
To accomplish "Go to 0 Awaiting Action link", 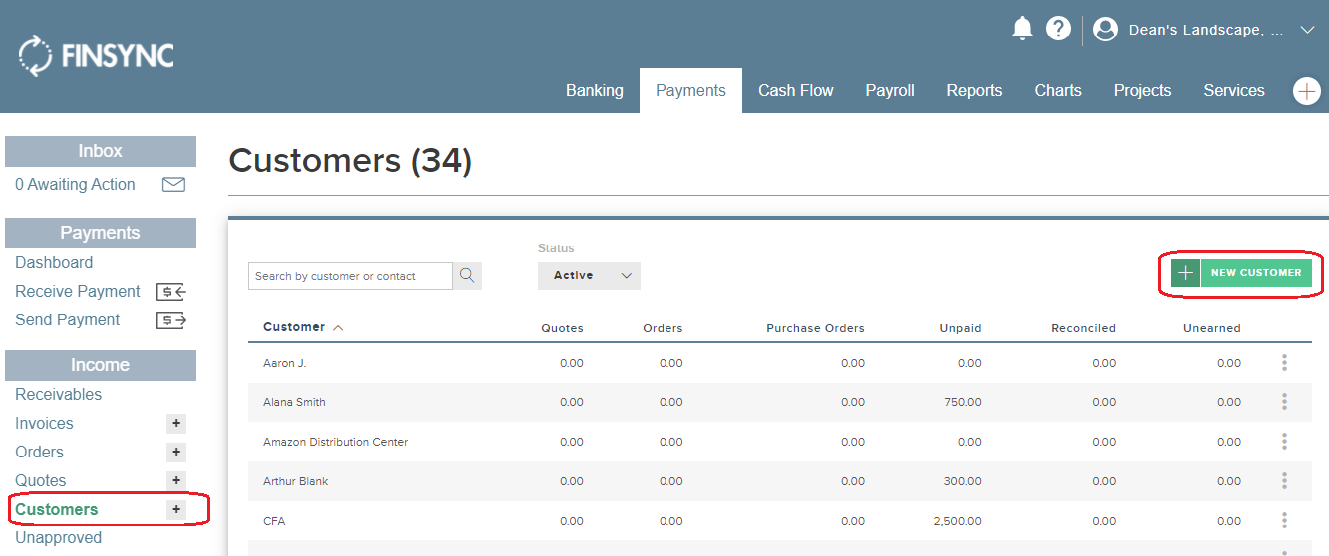I will coord(75,185).
